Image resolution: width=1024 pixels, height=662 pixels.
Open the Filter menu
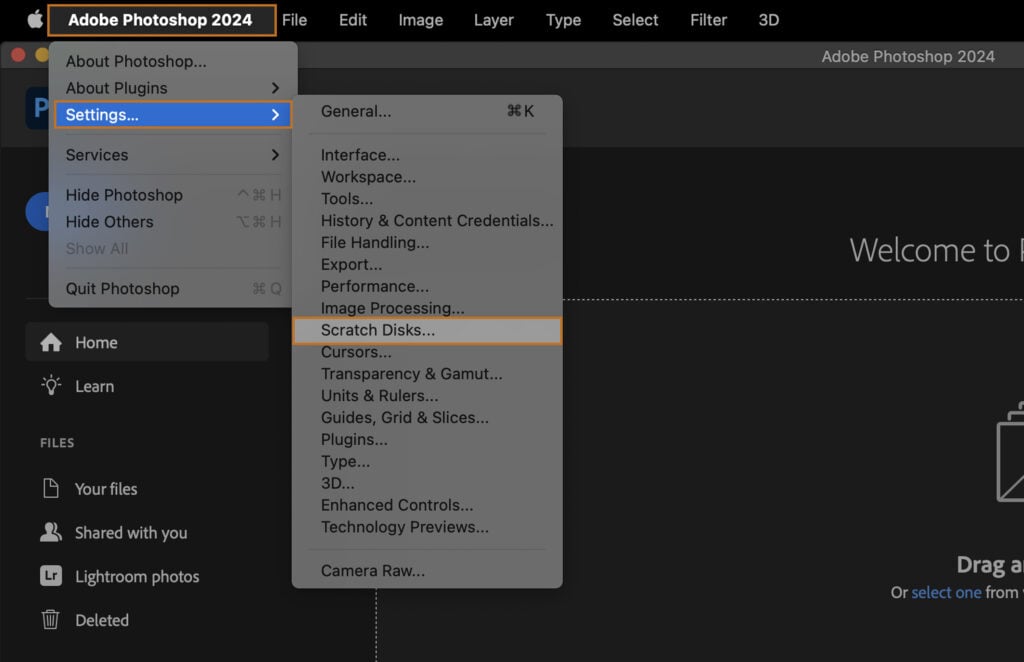708,19
